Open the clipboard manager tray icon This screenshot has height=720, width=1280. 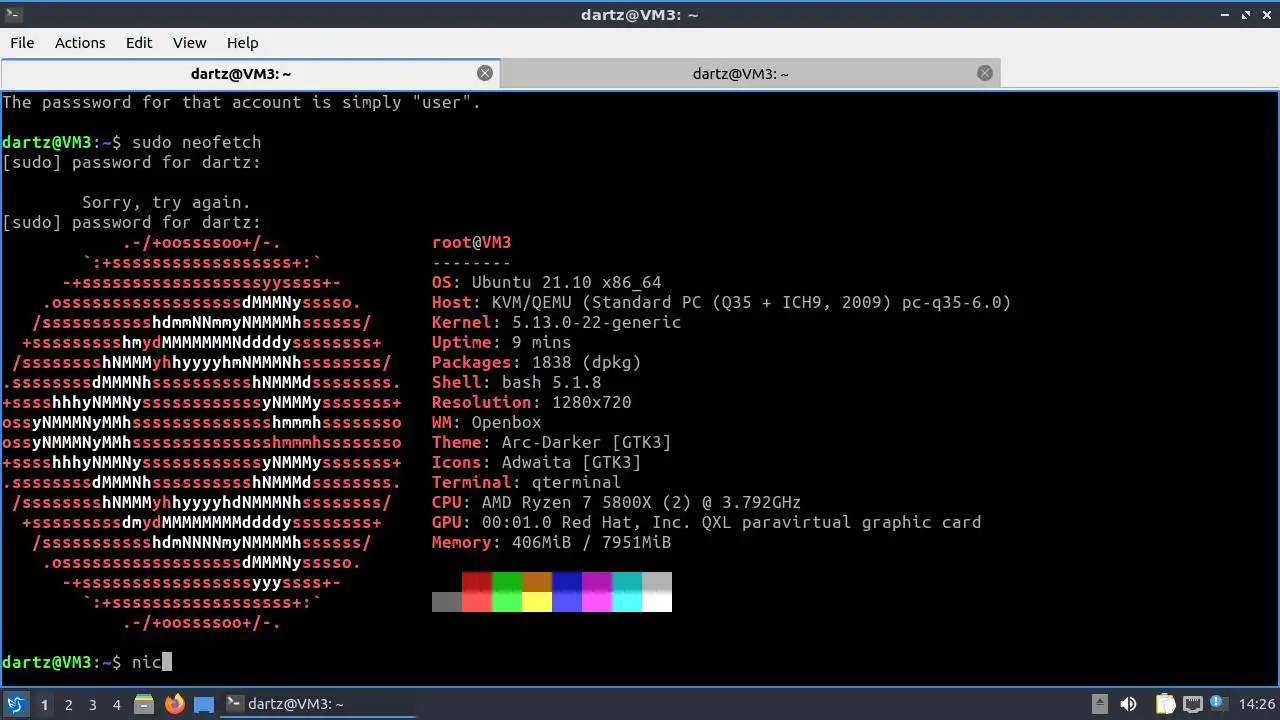[1165, 704]
